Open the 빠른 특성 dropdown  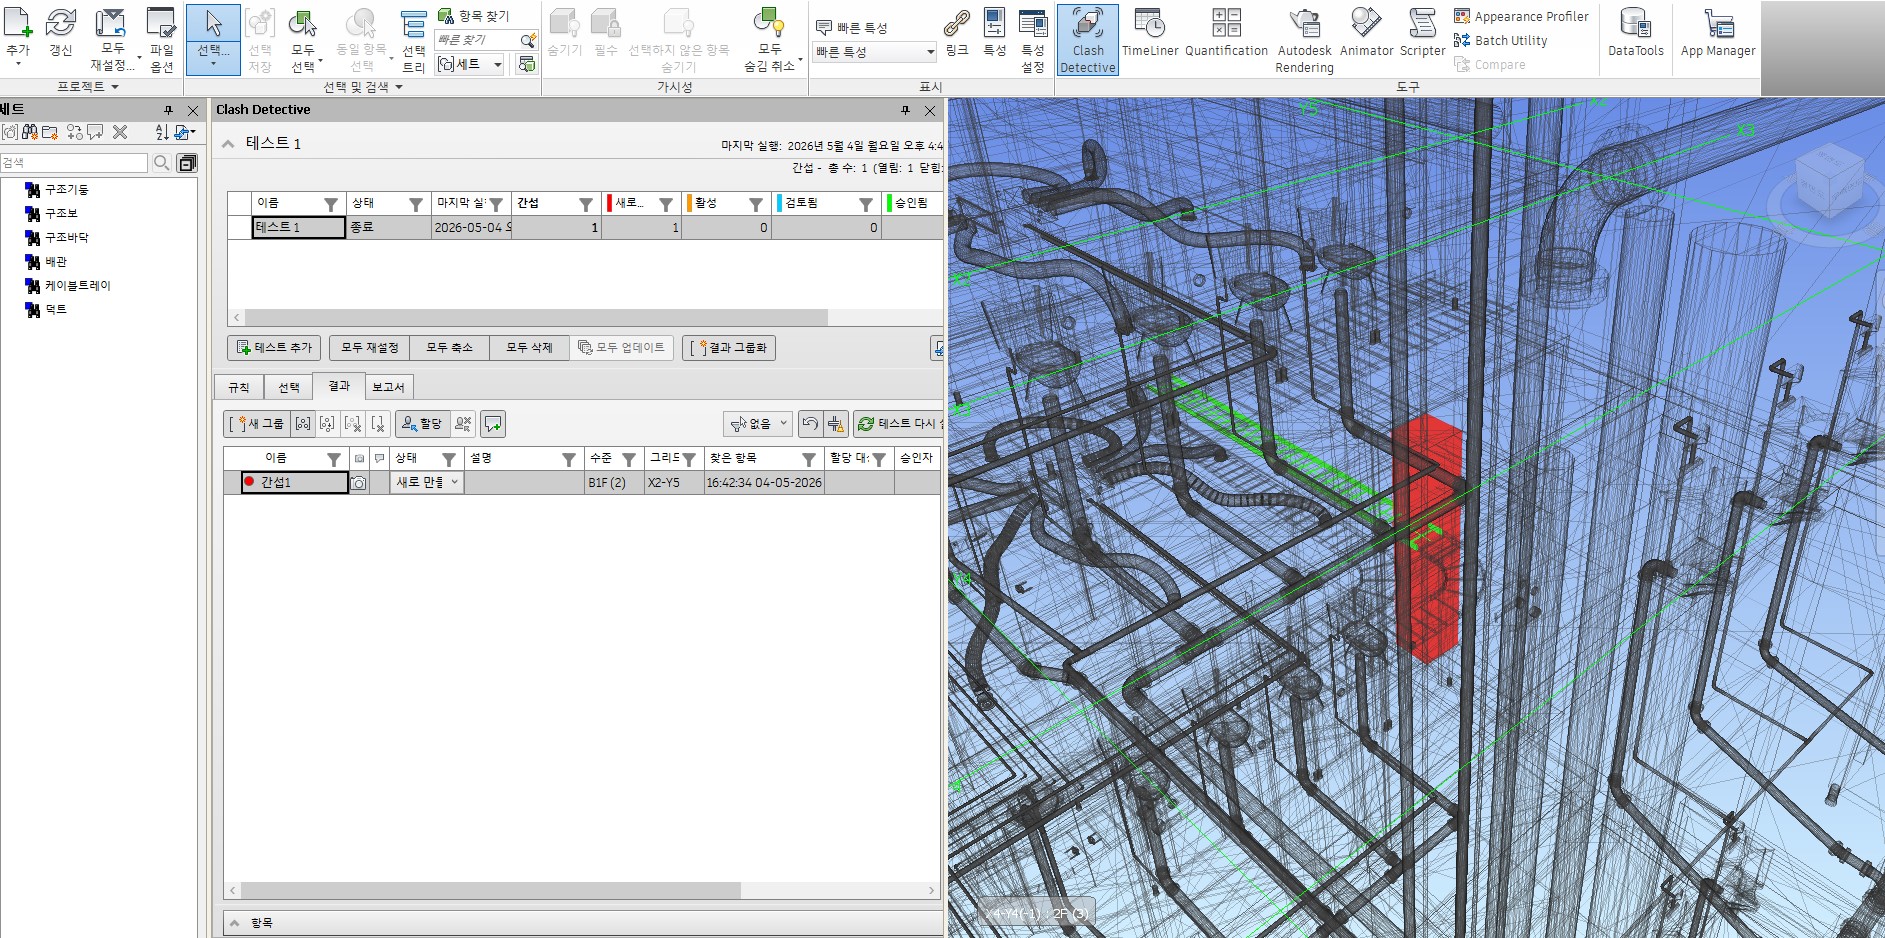coord(874,52)
